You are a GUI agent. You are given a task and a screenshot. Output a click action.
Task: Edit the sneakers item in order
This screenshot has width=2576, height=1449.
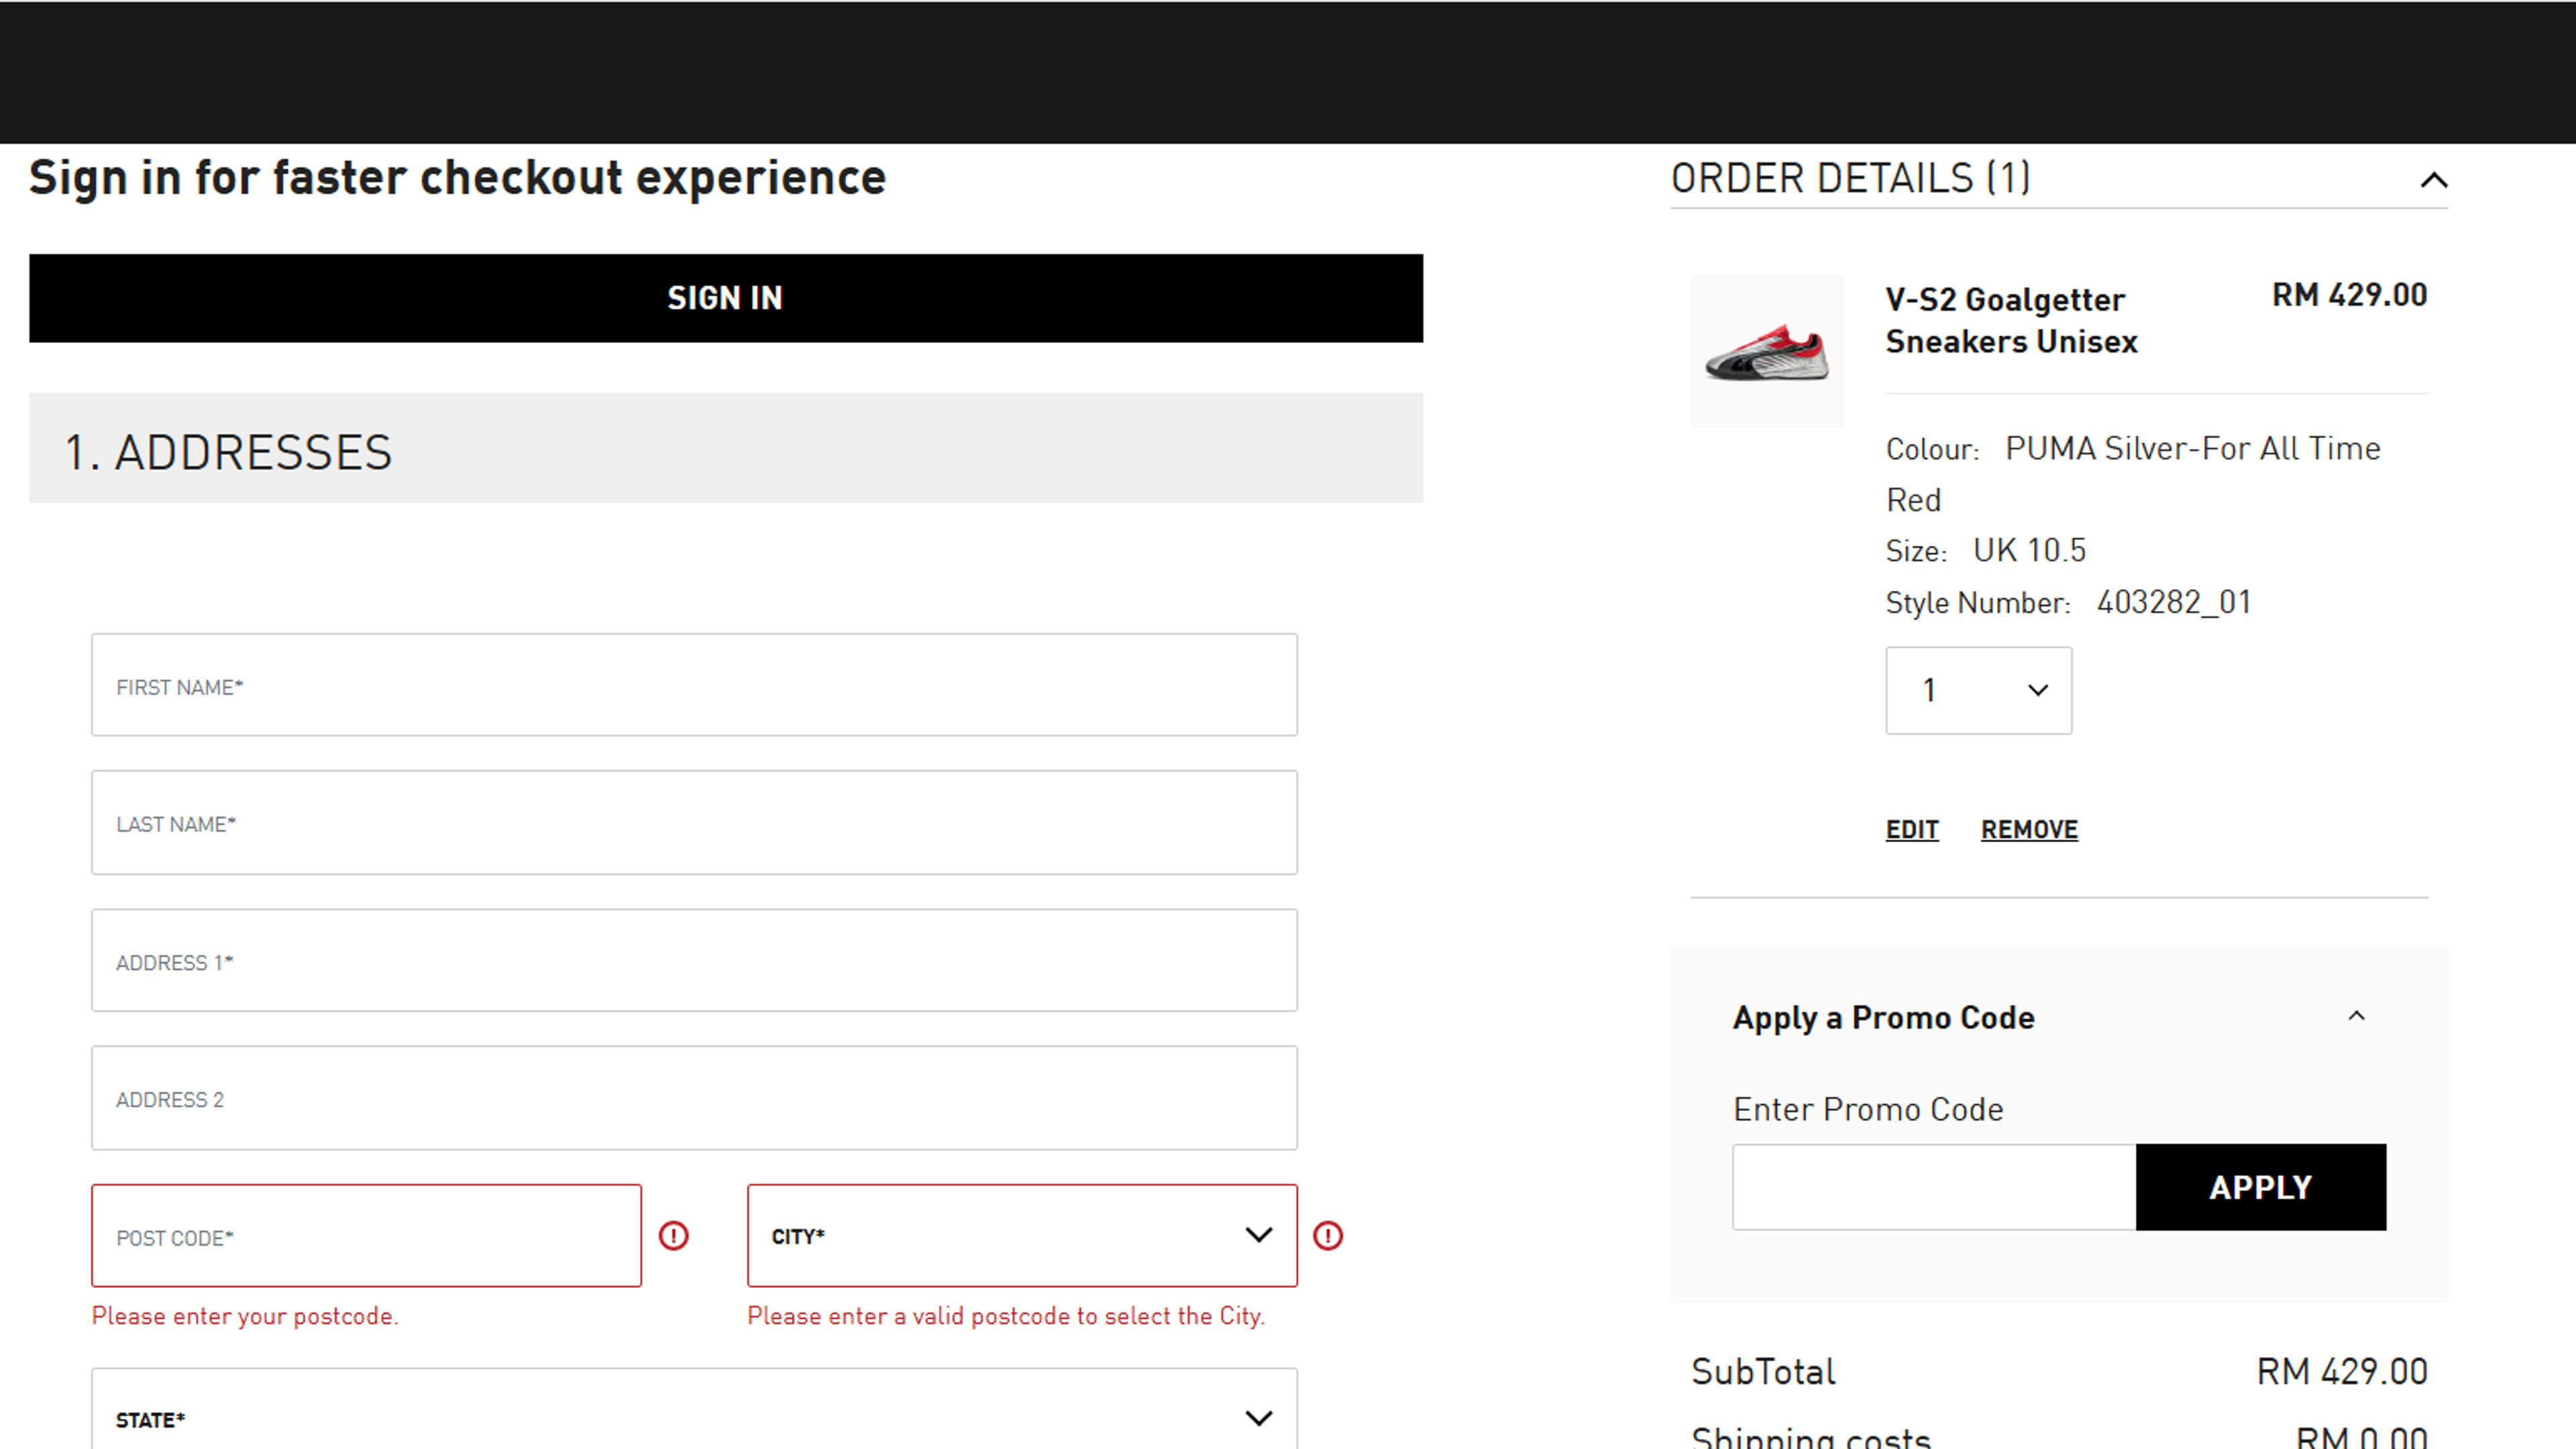pyautogui.click(x=1912, y=829)
